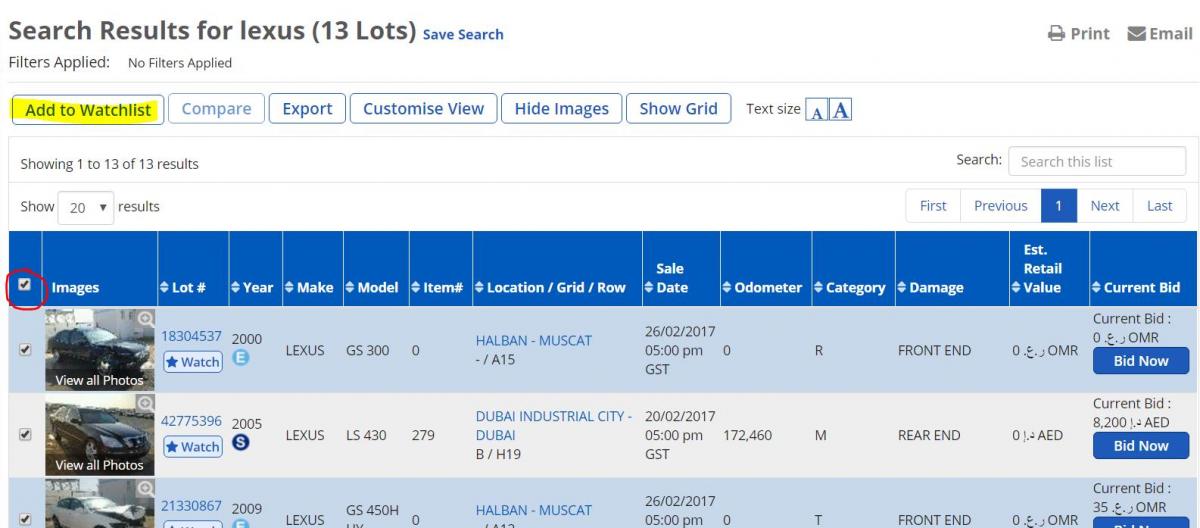Click Save Search link
Image resolution: width=1200 pixels, height=528 pixels.
tap(463, 34)
